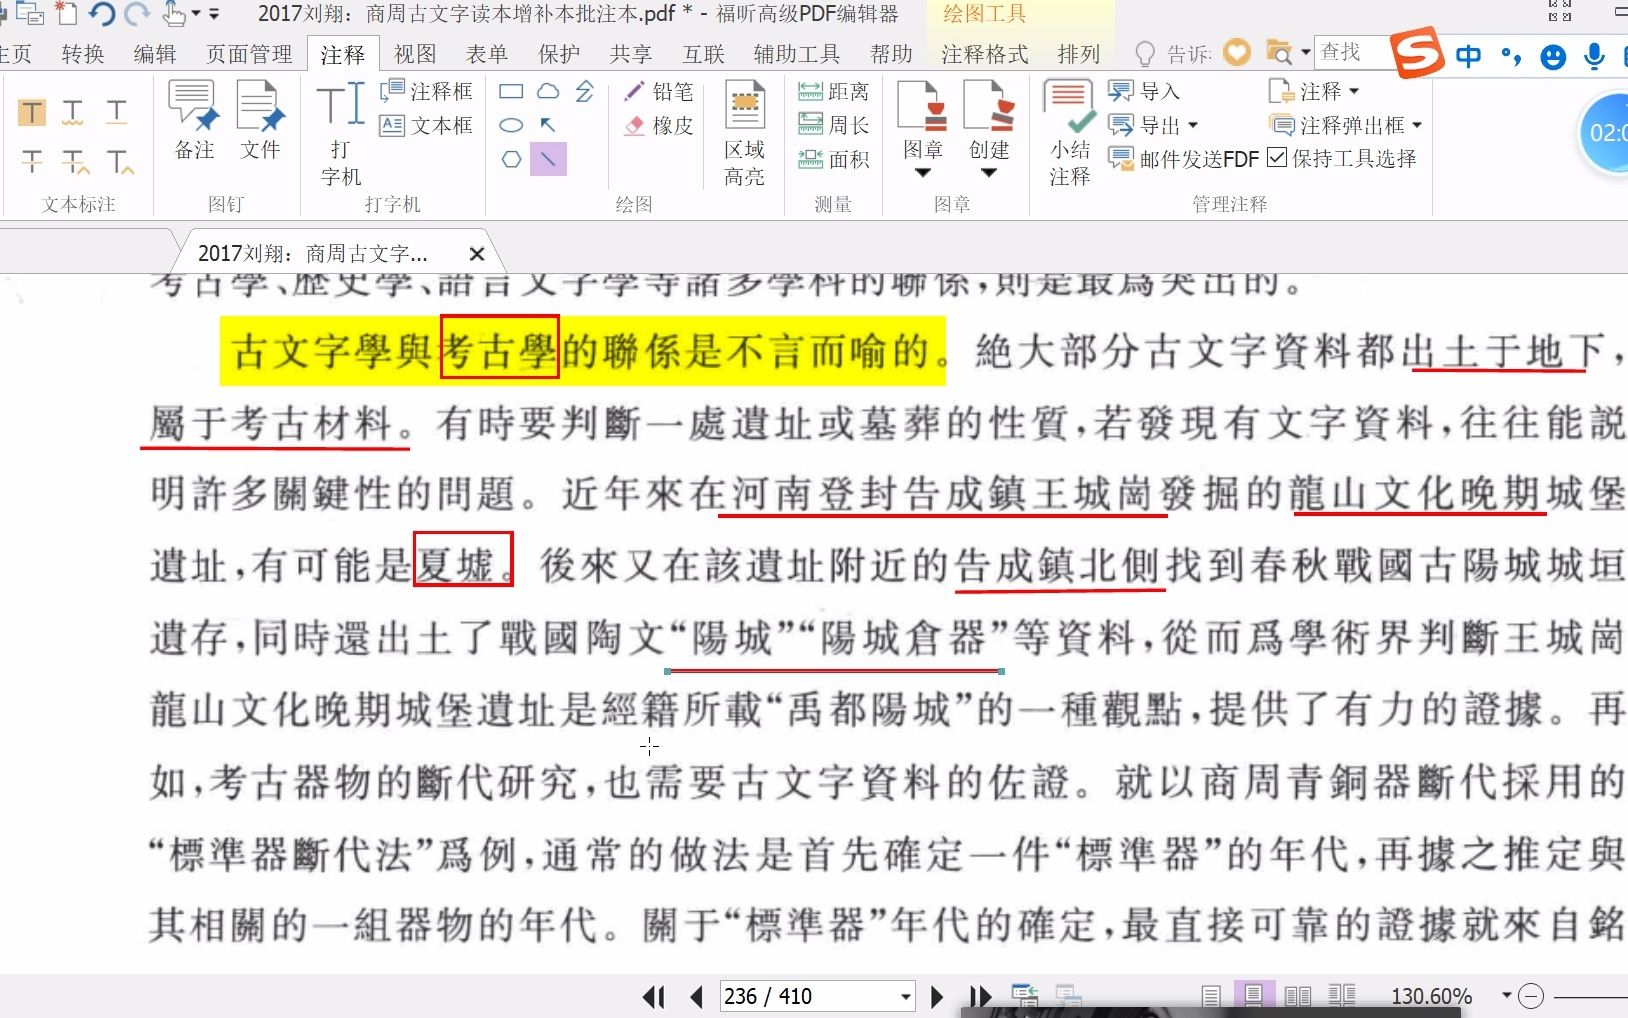1628x1018 pixels.
Task: Open the 编辑 ribbon tab
Action: click(x=155, y=54)
